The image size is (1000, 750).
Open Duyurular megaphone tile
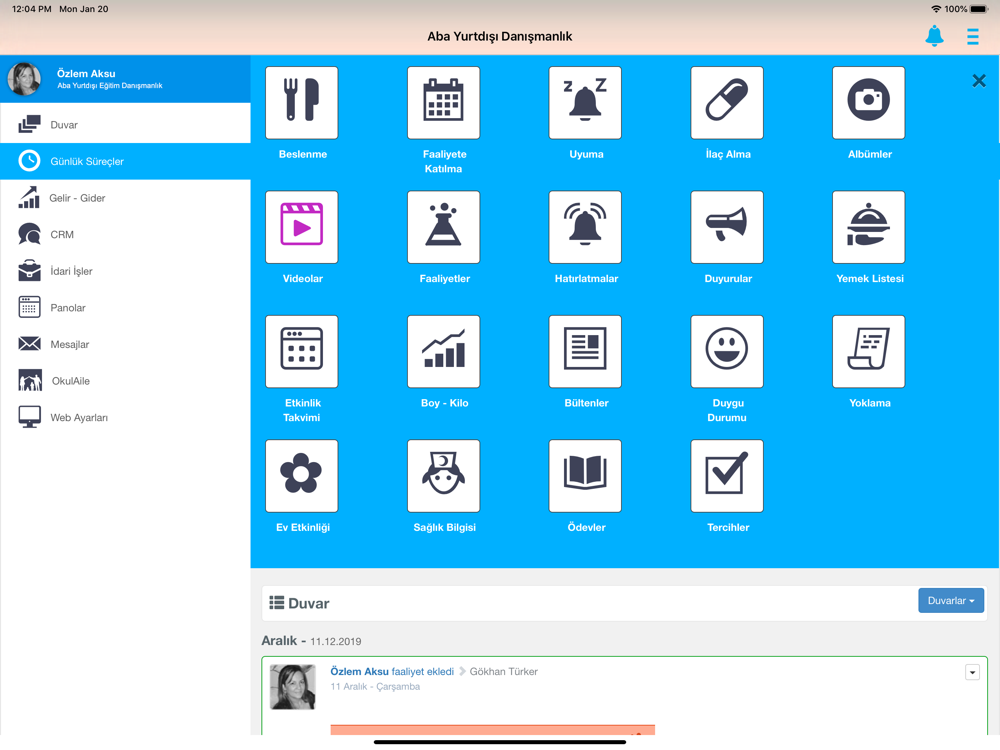pos(726,227)
